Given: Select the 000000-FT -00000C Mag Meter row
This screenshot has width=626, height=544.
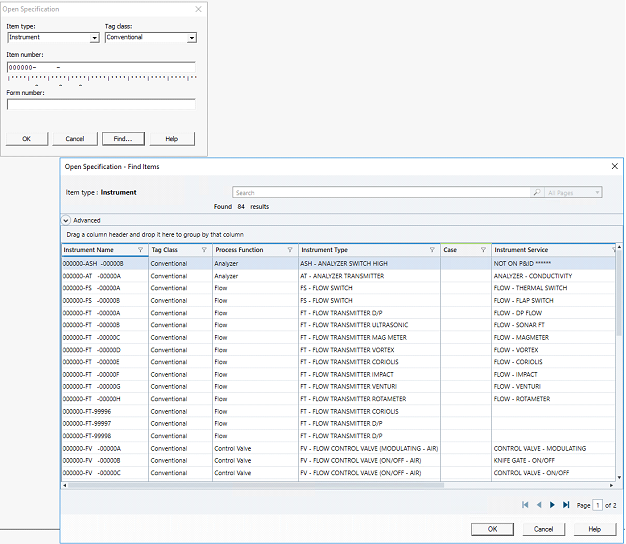Looking at the screenshot, I should (x=250, y=338).
